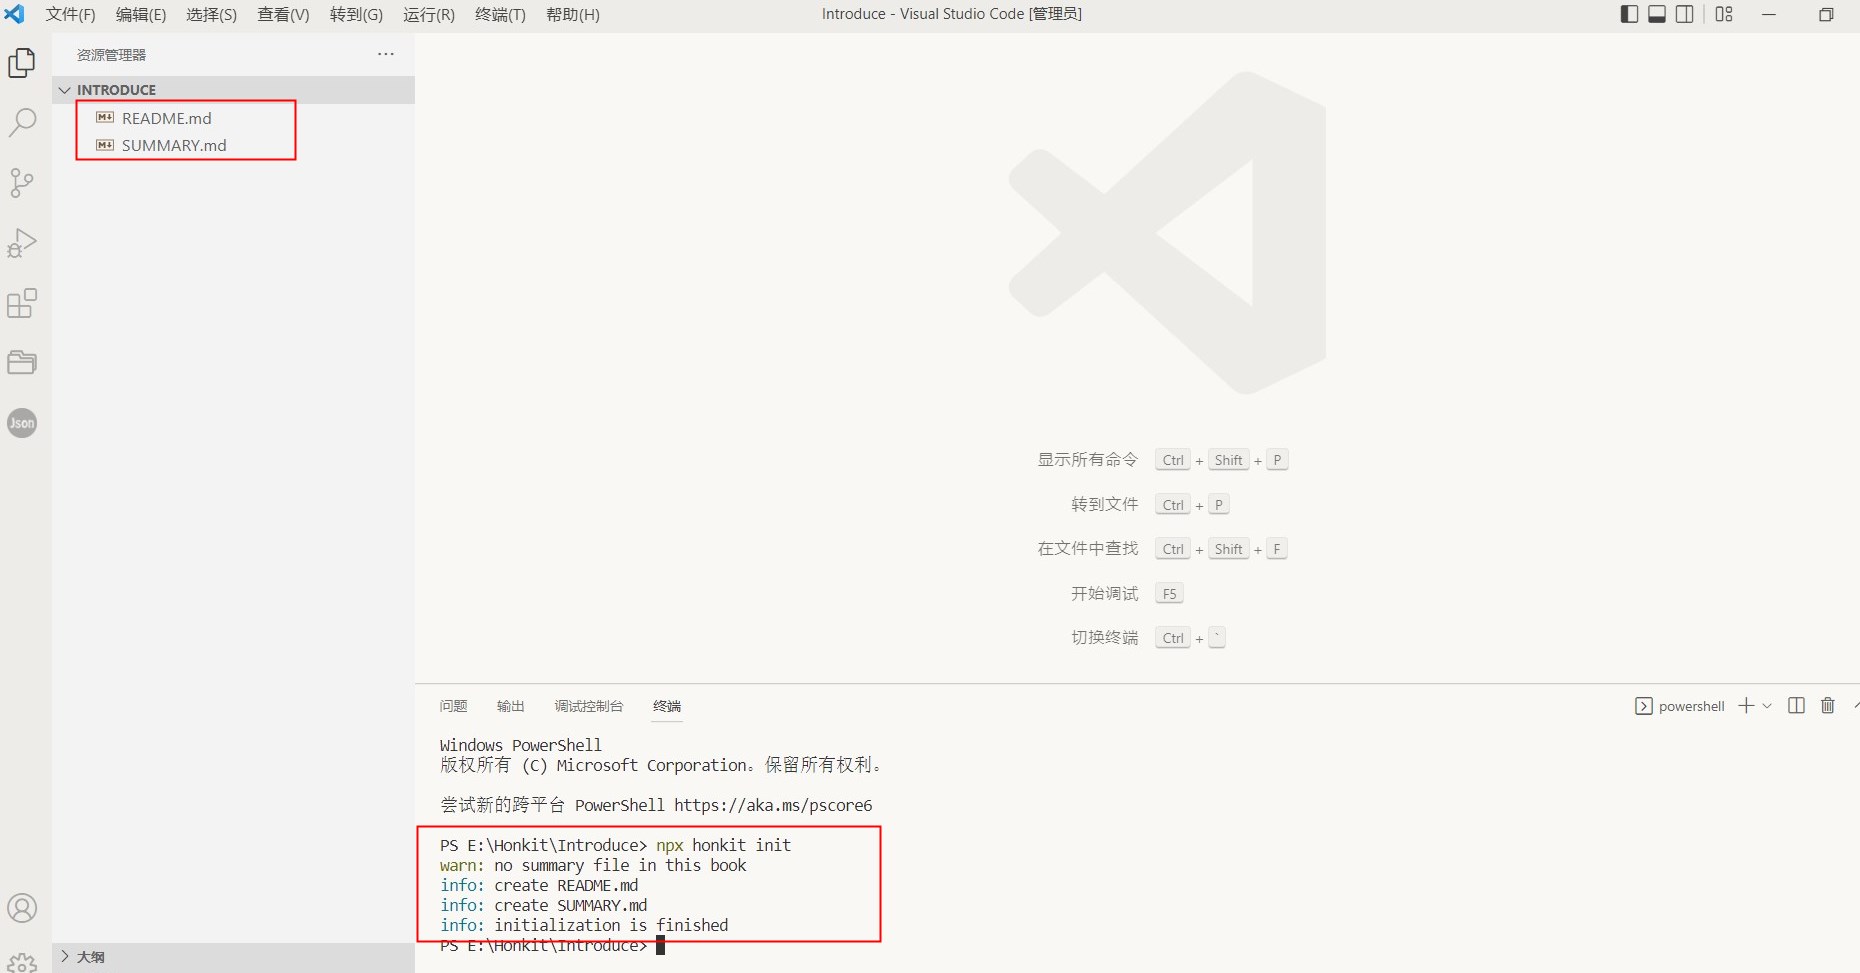This screenshot has width=1860, height=973.
Task: Click the VS Code logo in title bar
Action: click(15, 14)
